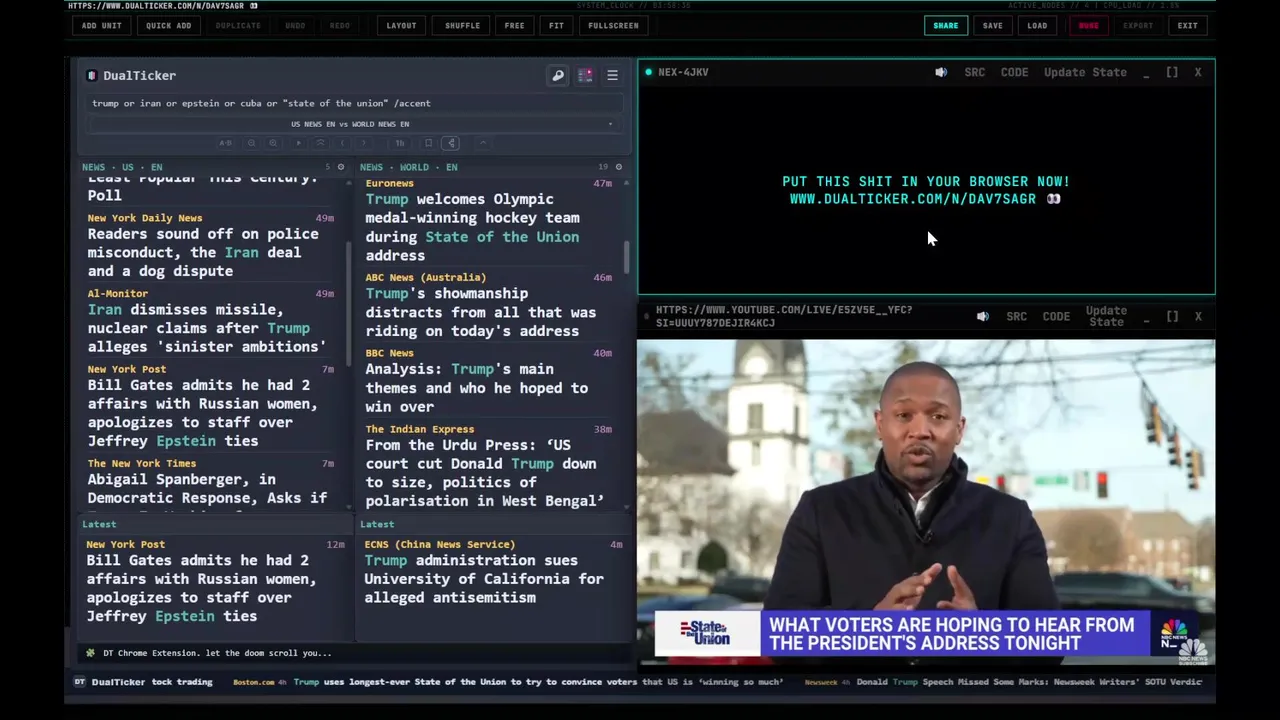Click the zoom out magnifier icon

point(252,143)
